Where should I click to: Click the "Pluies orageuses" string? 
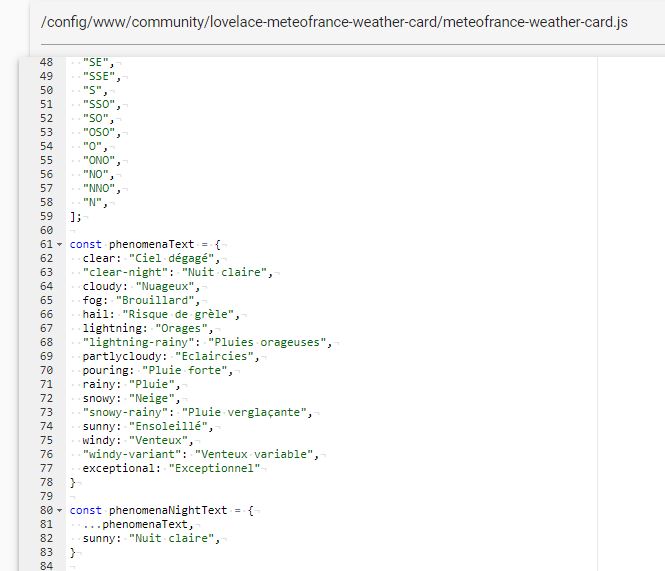(x=267, y=342)
